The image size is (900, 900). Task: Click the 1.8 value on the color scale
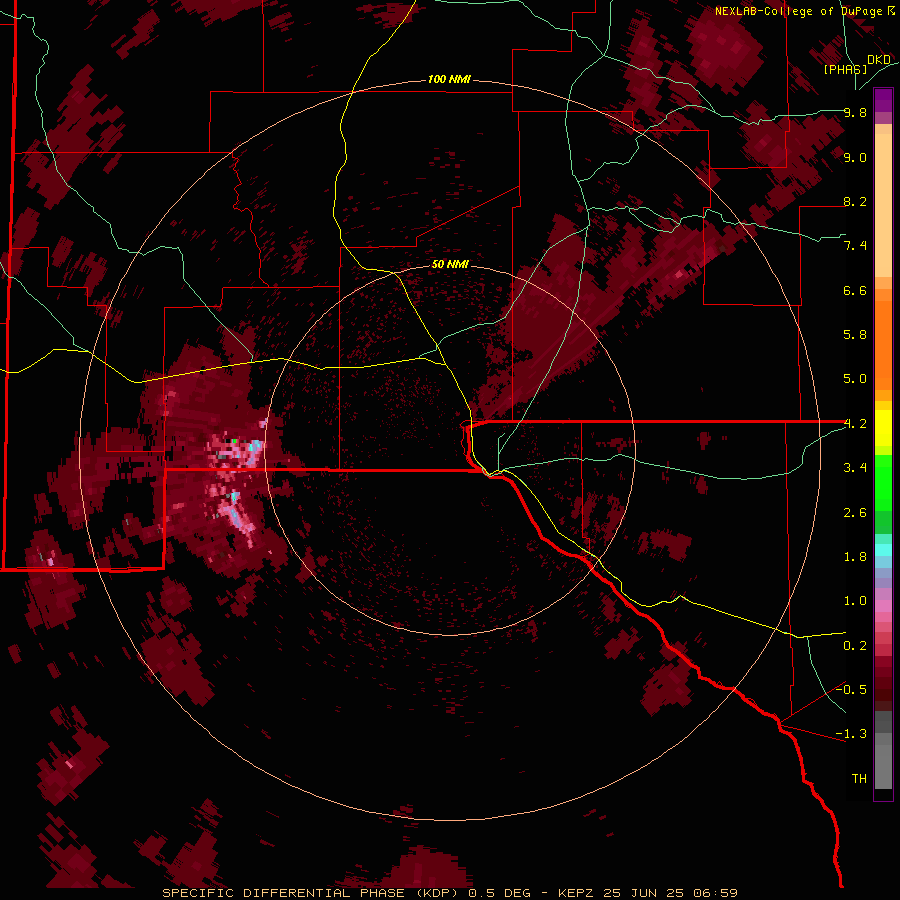855,557
